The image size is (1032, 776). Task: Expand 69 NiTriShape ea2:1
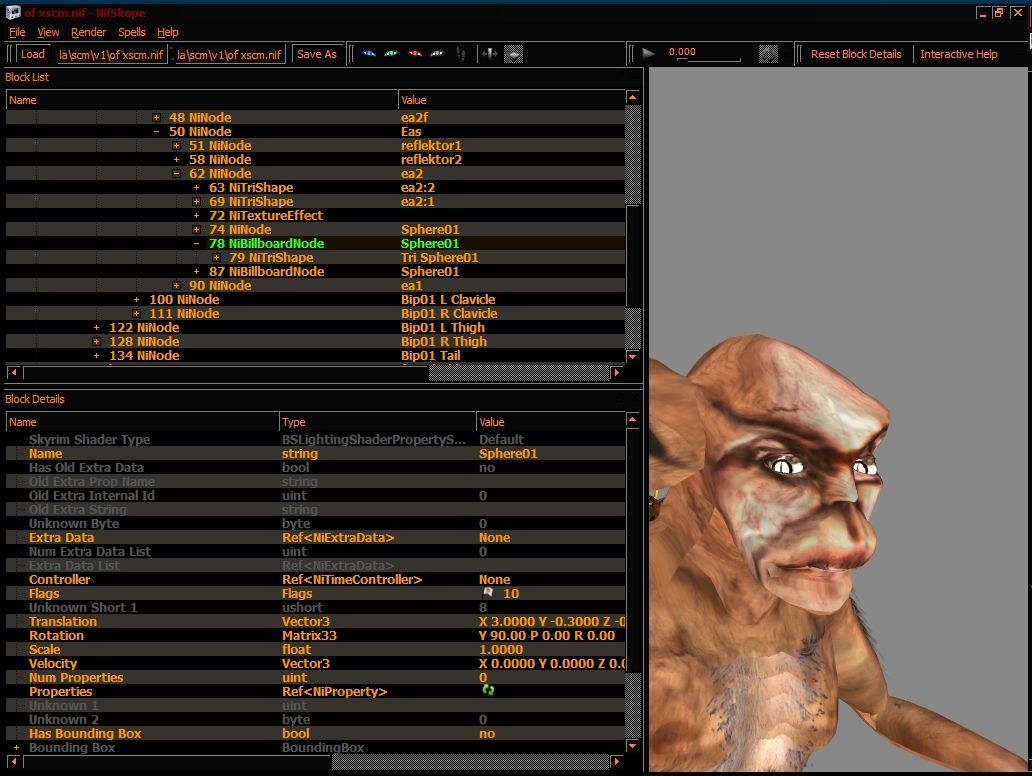coord(196,201)
